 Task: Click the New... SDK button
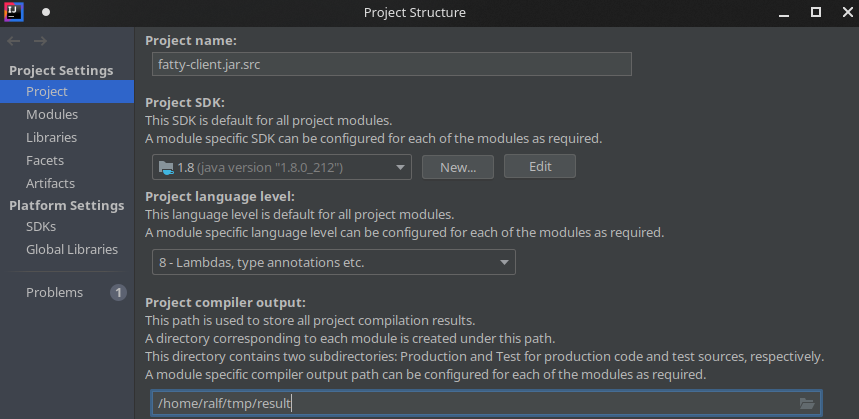click(x=458, y=167)
